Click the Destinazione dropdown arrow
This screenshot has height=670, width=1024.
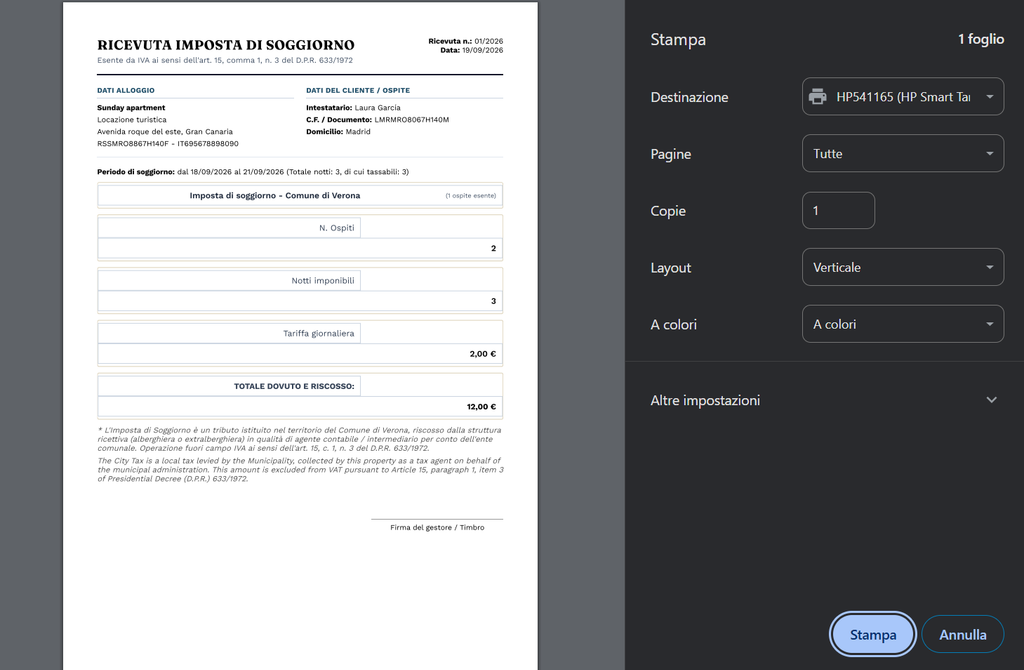pos(990,97)
